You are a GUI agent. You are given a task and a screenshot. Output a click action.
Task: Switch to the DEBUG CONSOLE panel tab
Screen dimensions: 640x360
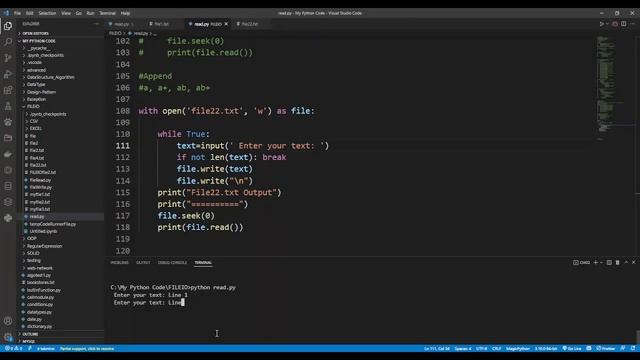coord(172,262)
